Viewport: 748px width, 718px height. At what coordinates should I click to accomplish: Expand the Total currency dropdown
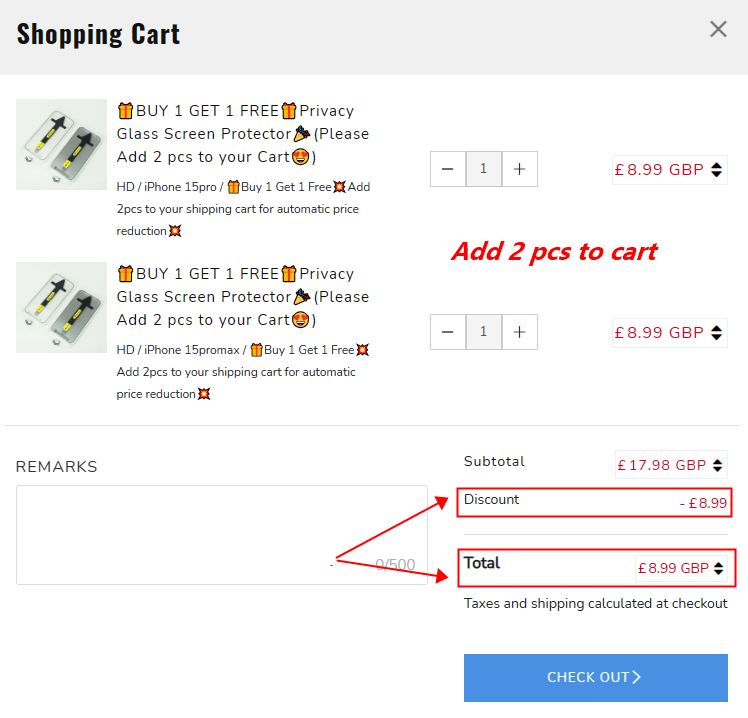pos(718,568)
